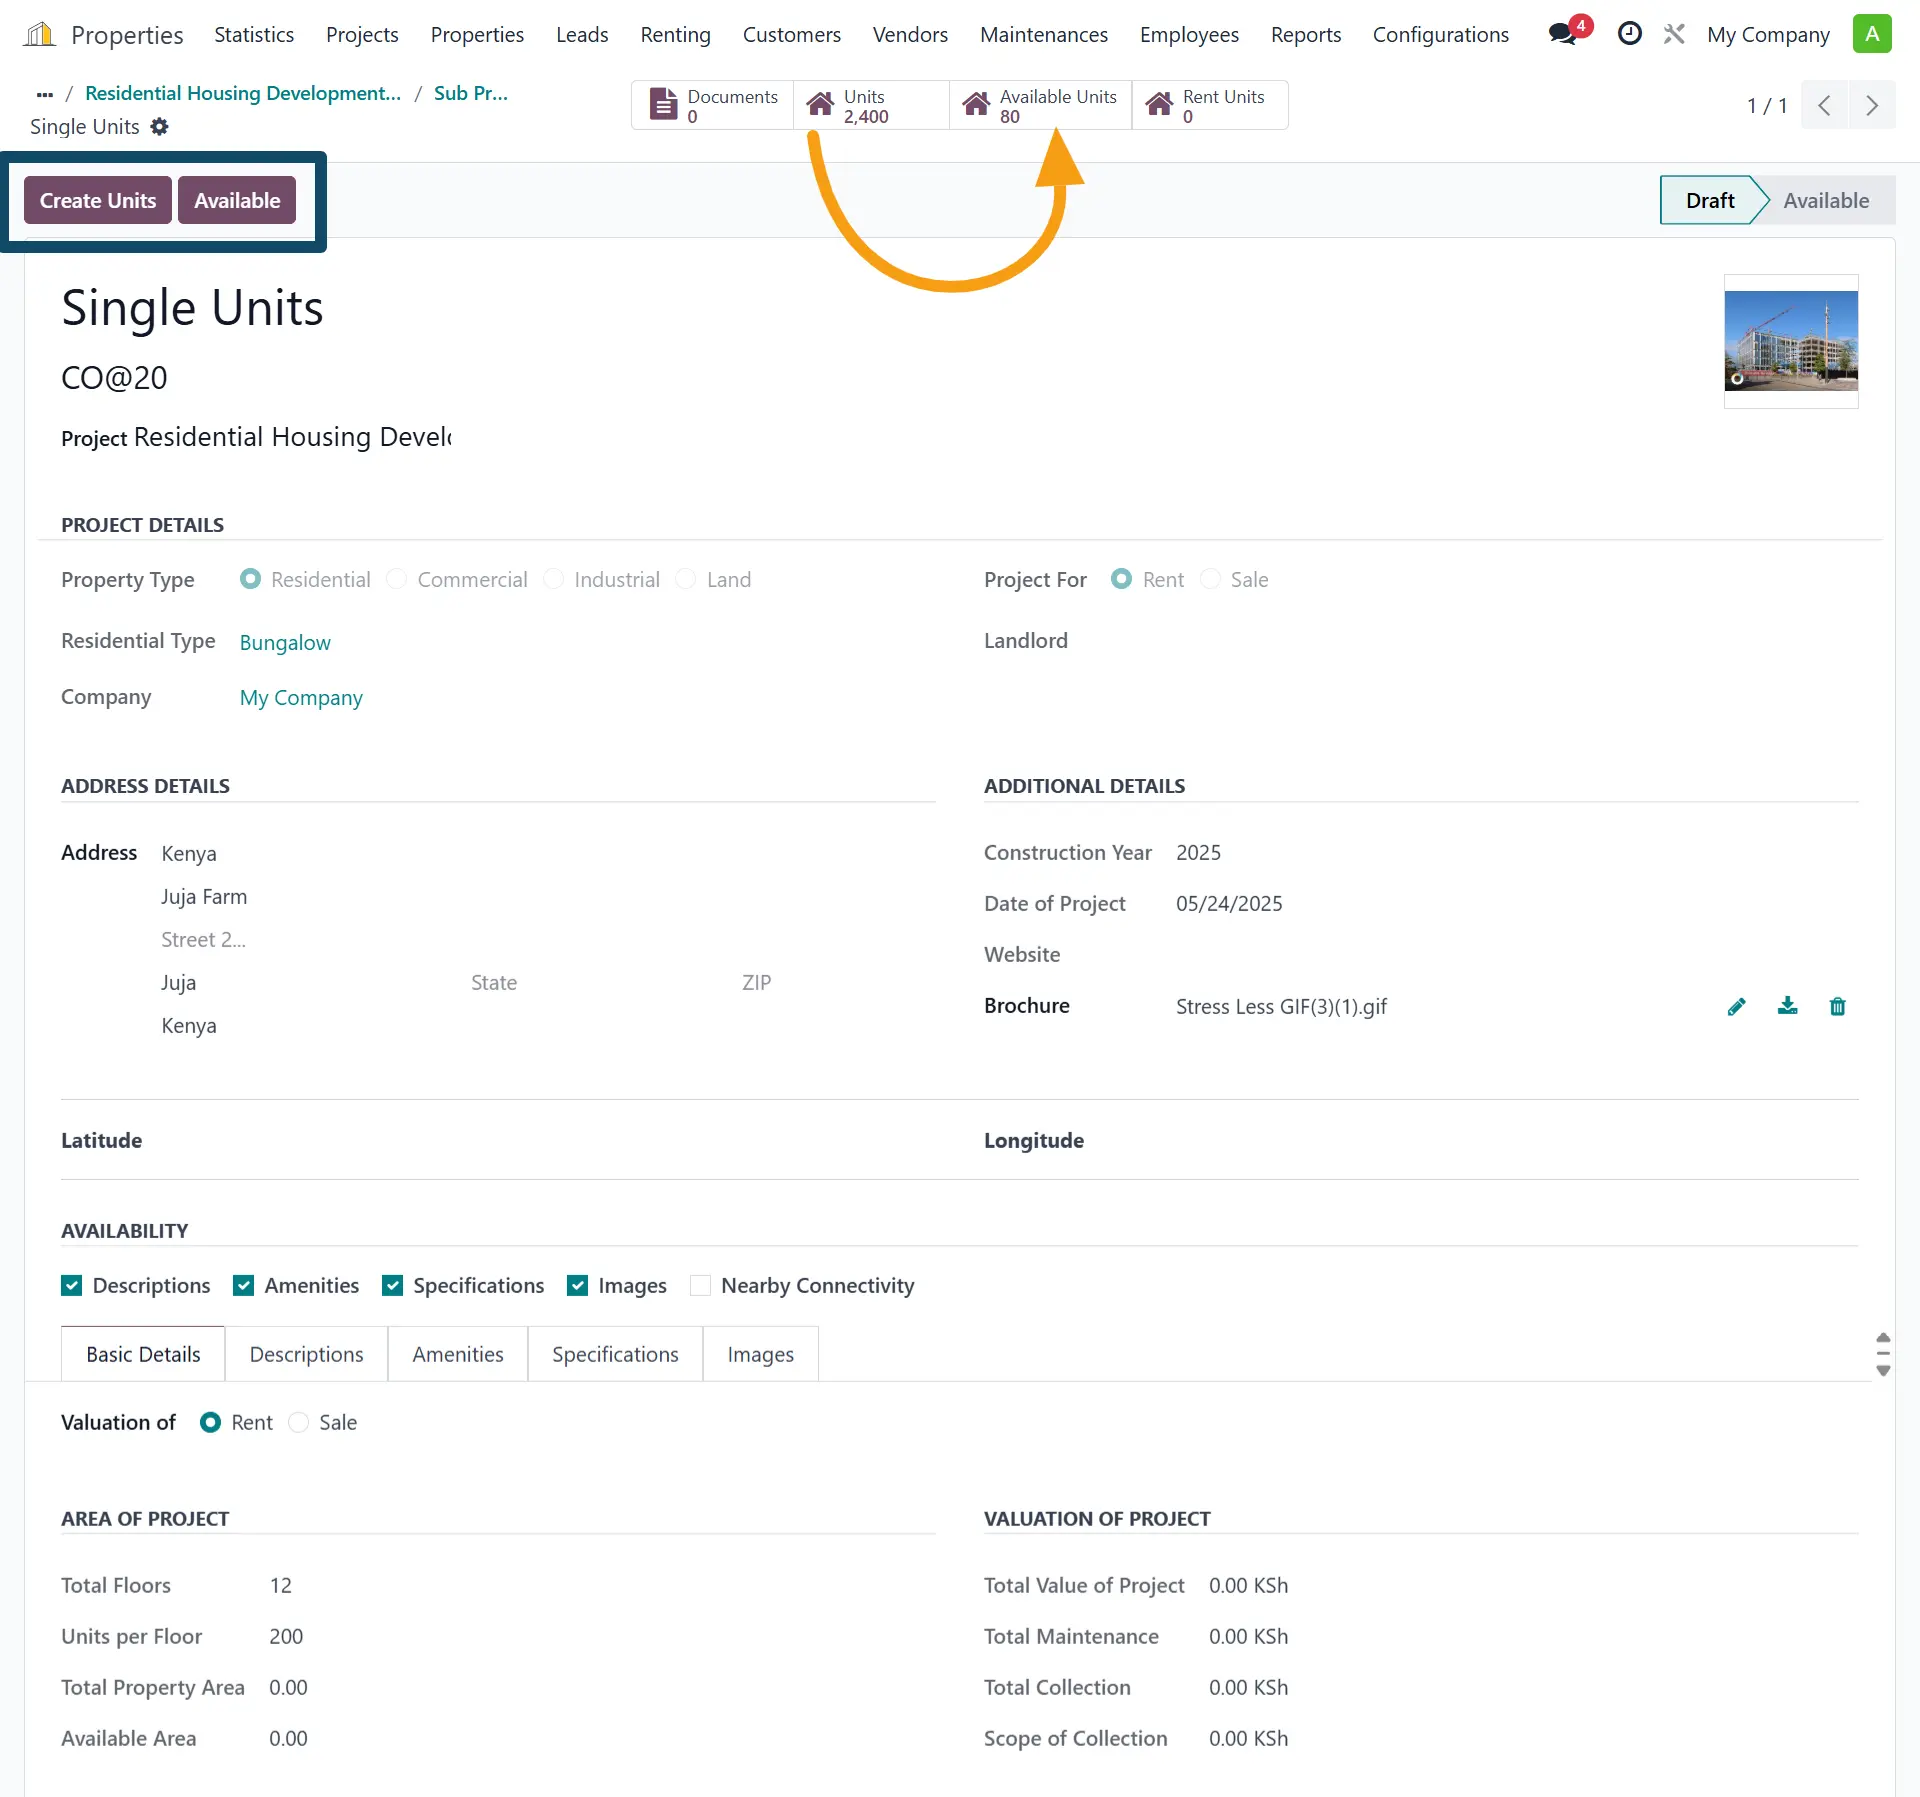The image size is (1920, 1797).
Task: Uncheck the Amenities availability checkbox
Action: pos(244,1285)
